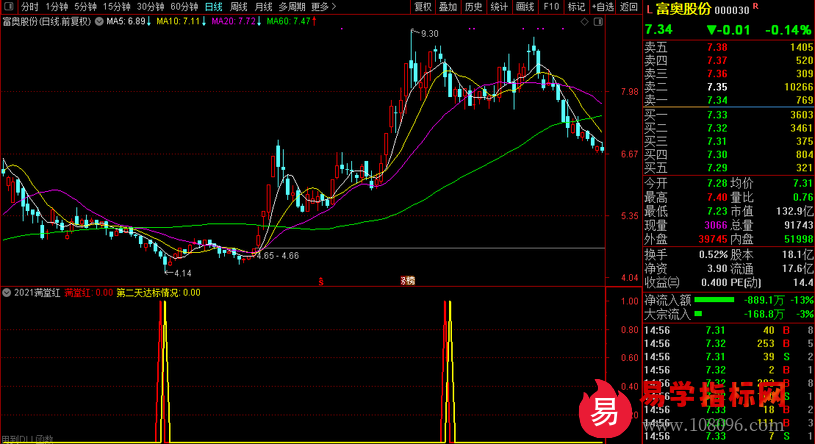Viewport: 815px width, 444px height.
Task: Click the first 14:56 7.31 trade row
Action: coord(729,330)
